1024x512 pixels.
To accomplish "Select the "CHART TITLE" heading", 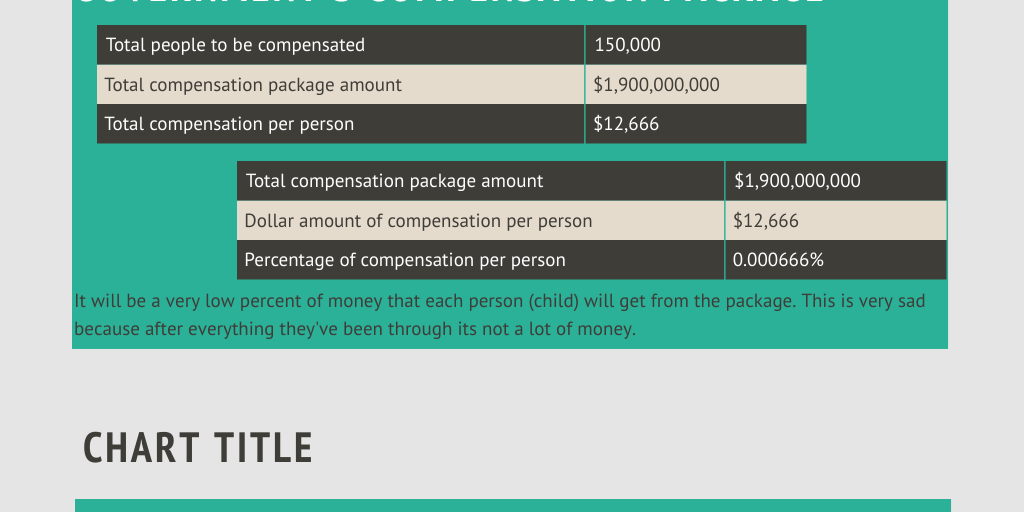I will point(198,448).
